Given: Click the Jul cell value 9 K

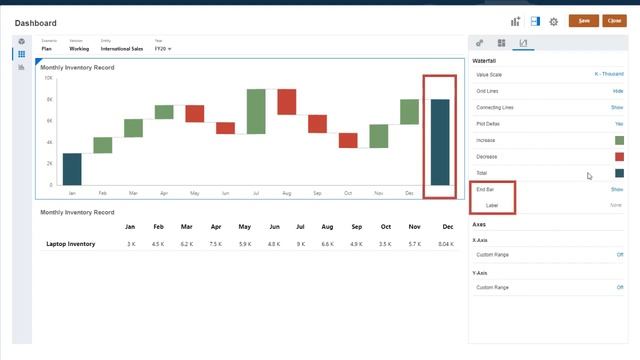Looking at the screenshot, I should coord(301,244).
